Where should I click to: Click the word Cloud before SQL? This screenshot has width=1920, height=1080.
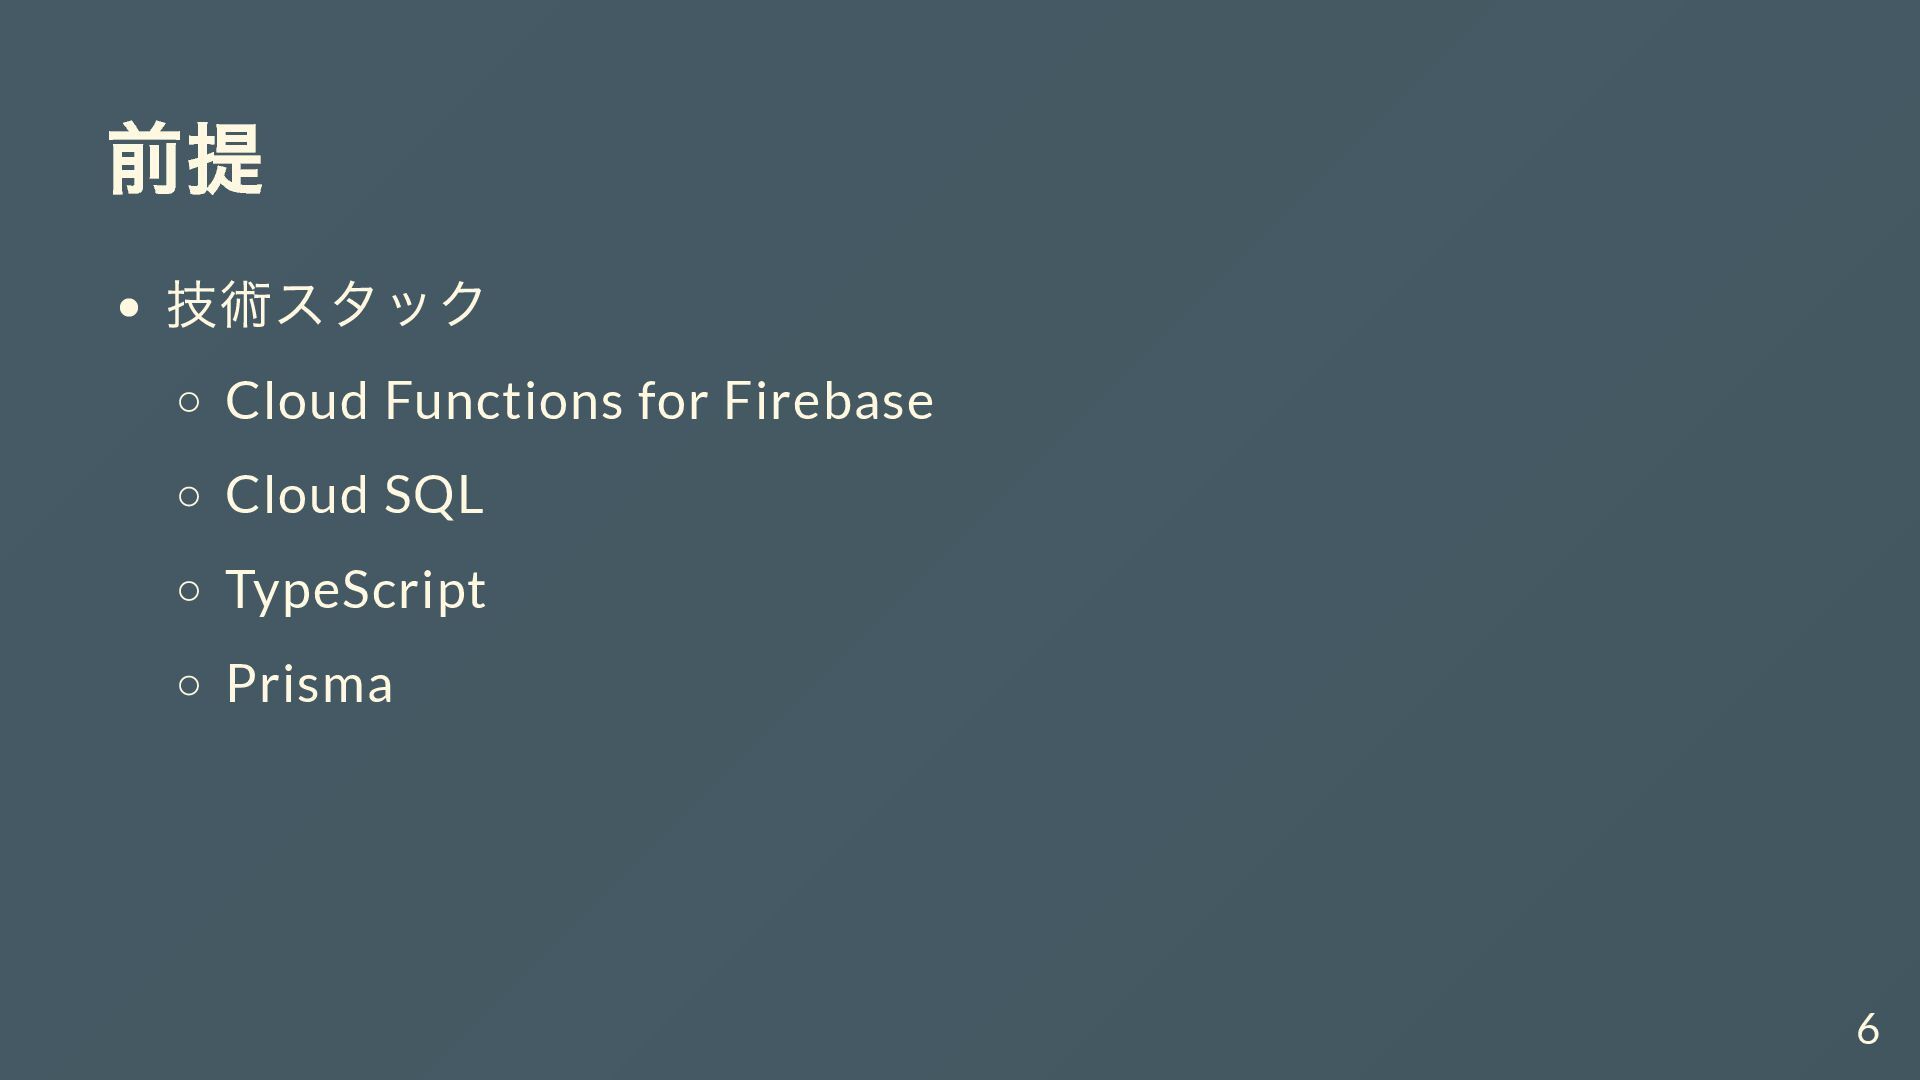[298, 494]
